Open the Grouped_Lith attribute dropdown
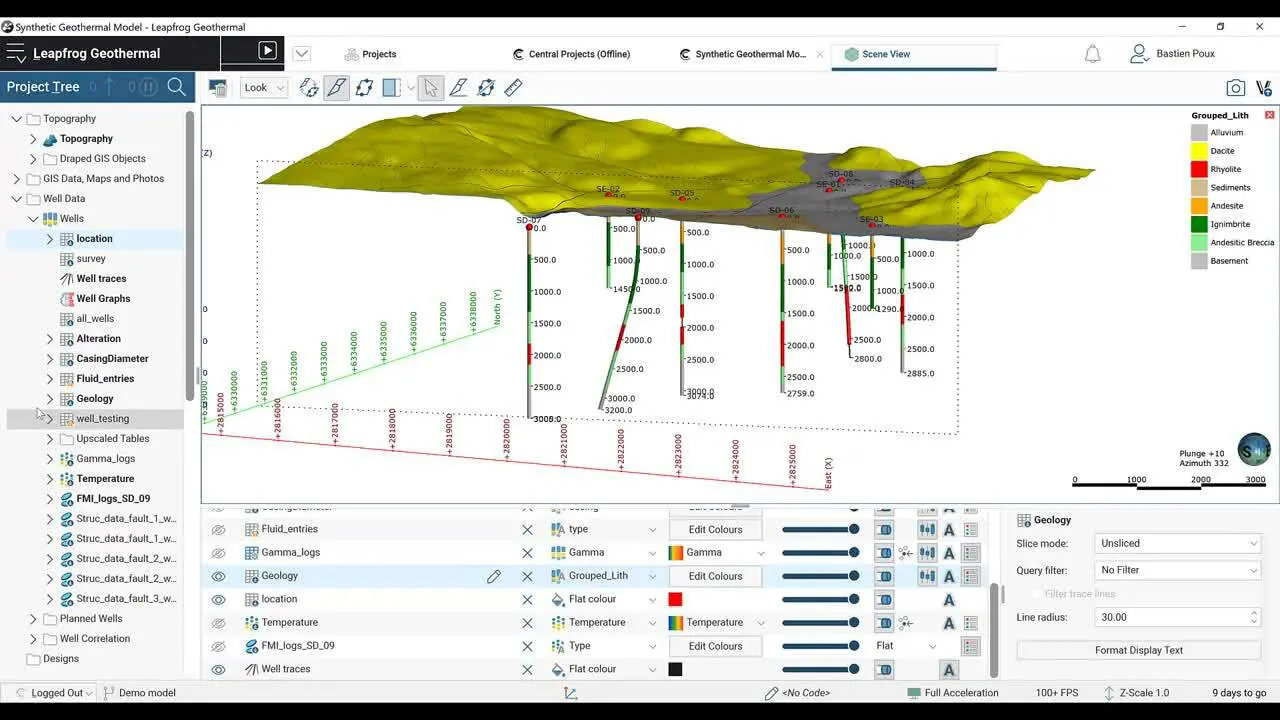 pyautogui.click(x=604, y=576)
